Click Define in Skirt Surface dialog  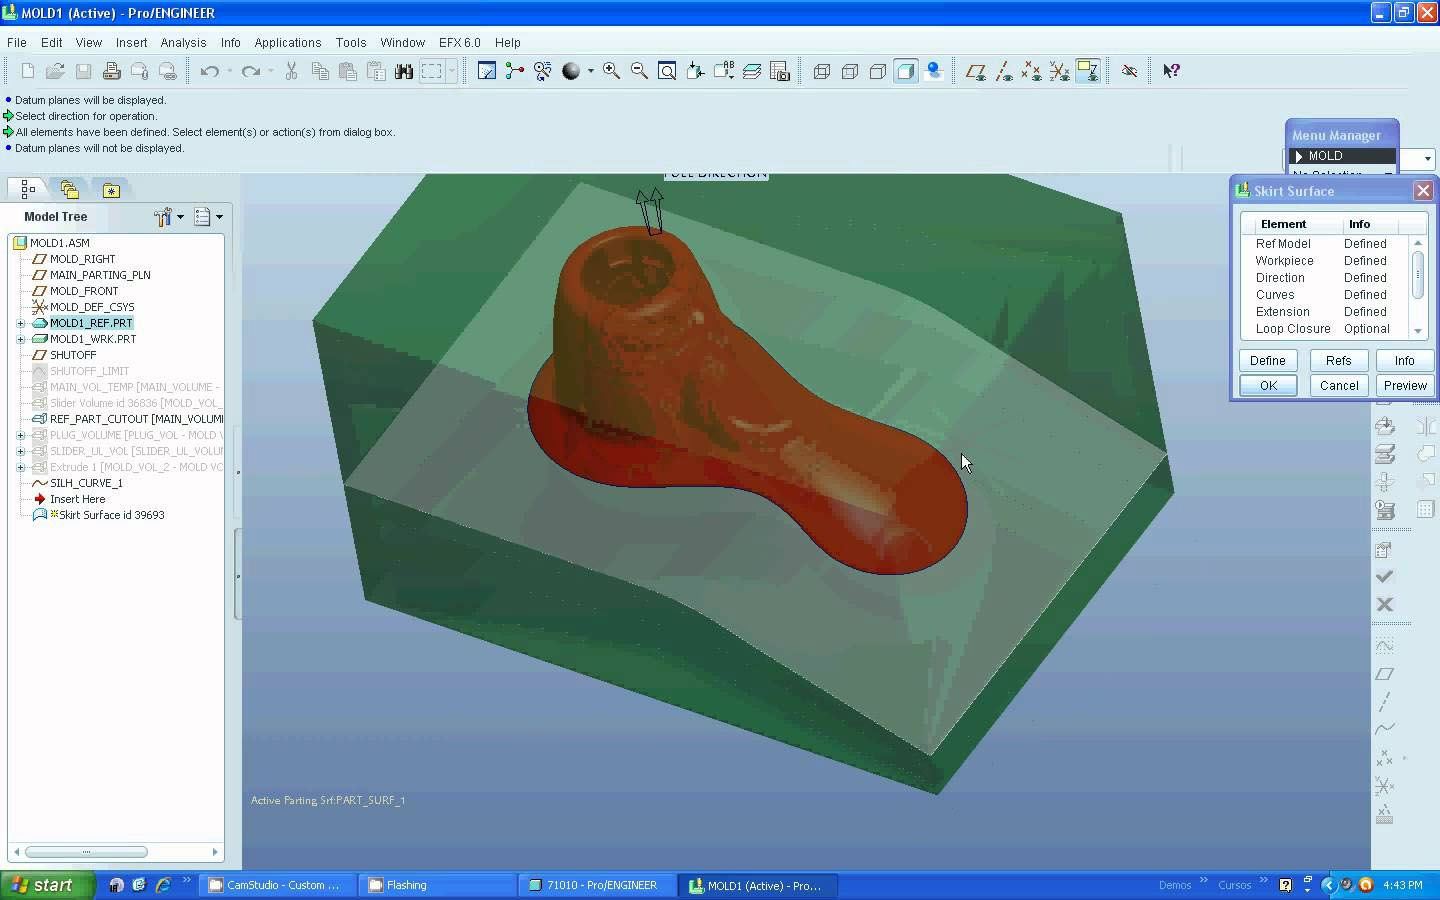click(1268, 360)
